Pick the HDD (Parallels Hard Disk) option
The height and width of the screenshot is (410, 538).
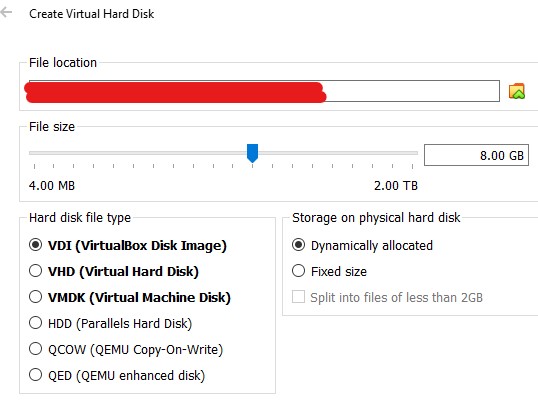click(35, 323)
